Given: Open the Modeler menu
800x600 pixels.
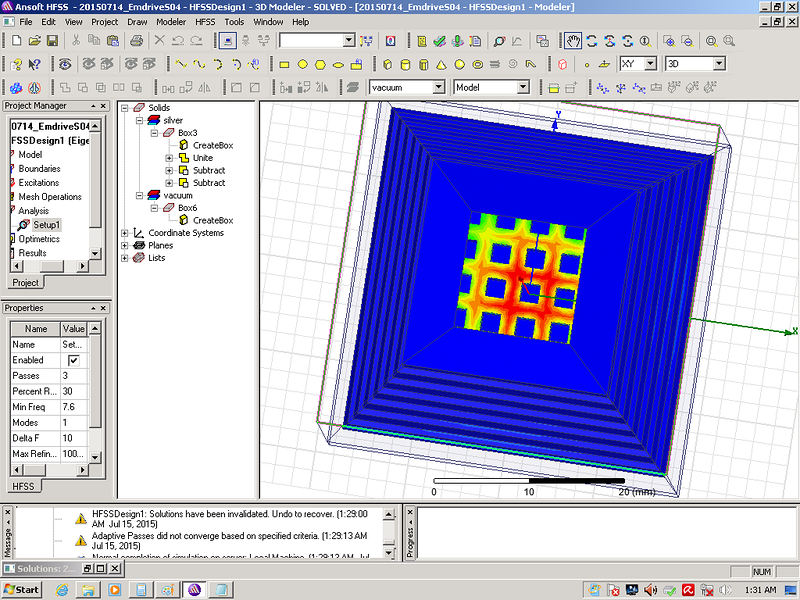Looking at the screenshot, I should click(x=170, y=21).
